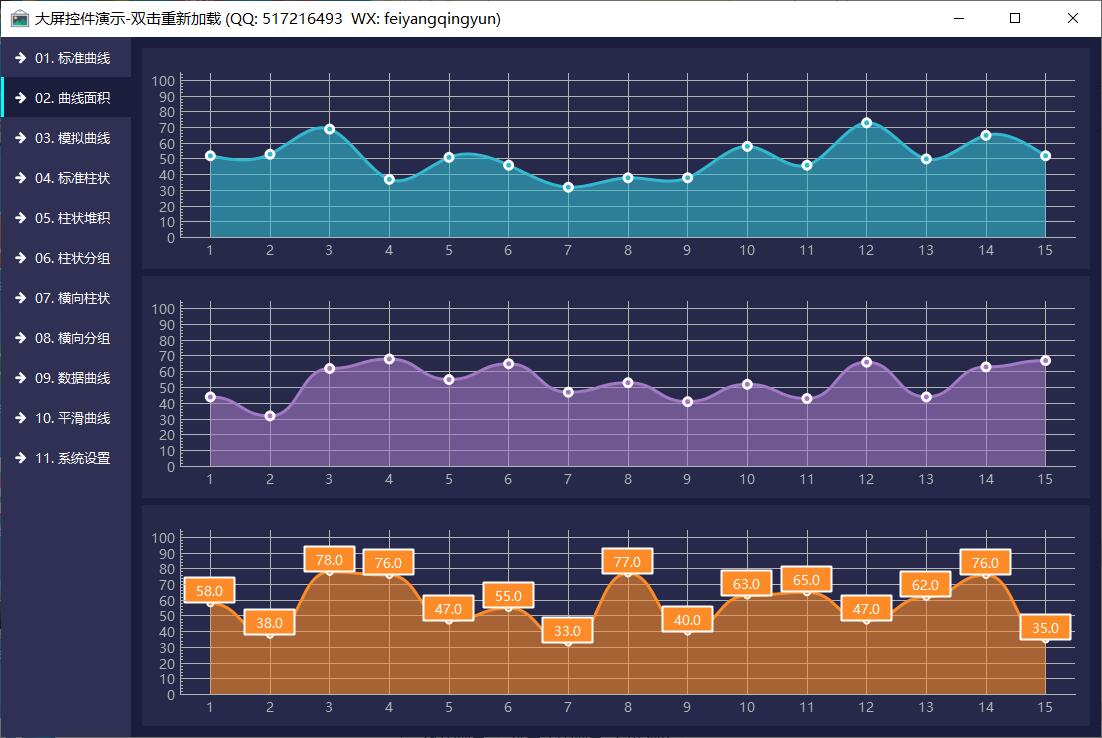The image size is (1102, 738).
Task: Click the 35.0 data label at point 15
Action: (x=1045, y=628)
